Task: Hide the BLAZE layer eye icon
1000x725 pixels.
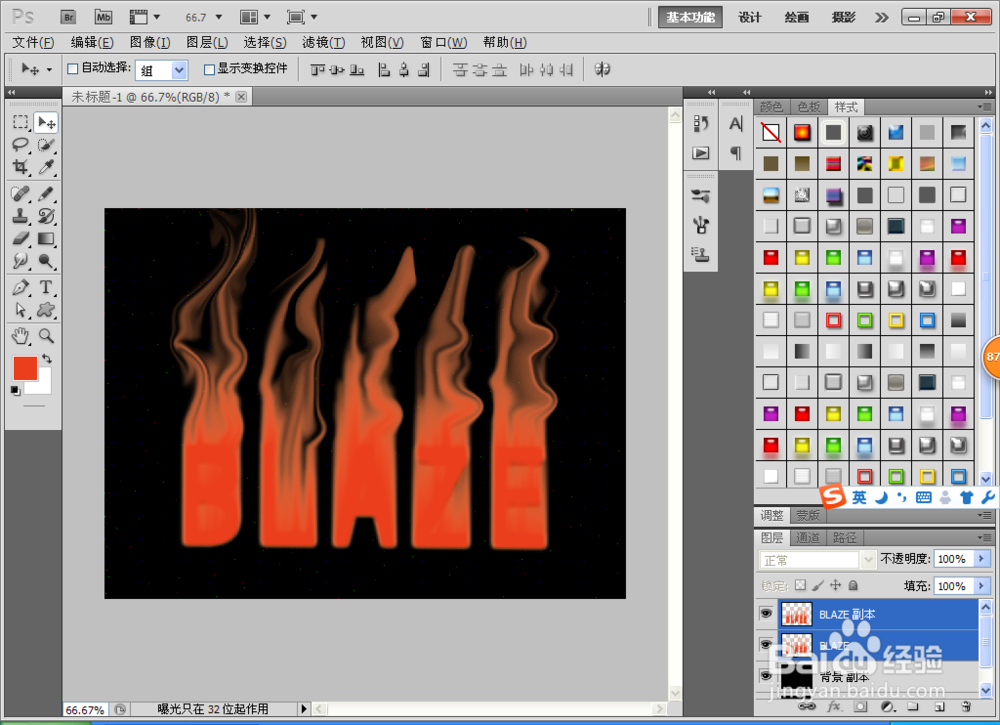Action: (766, 645)
